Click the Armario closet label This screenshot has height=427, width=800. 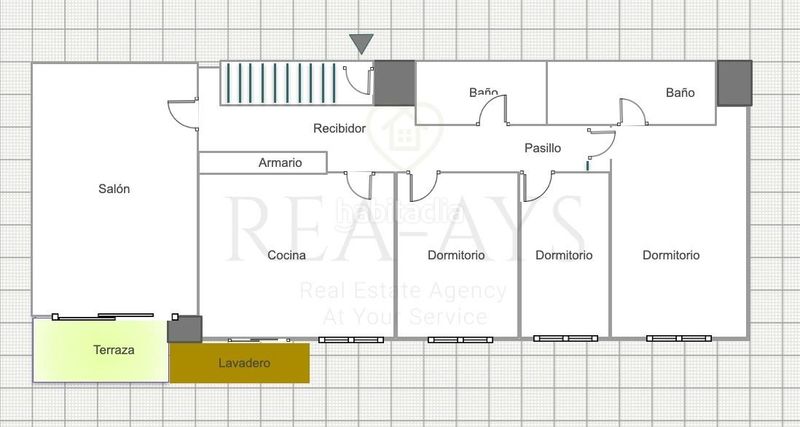click(x=280, y=163)
